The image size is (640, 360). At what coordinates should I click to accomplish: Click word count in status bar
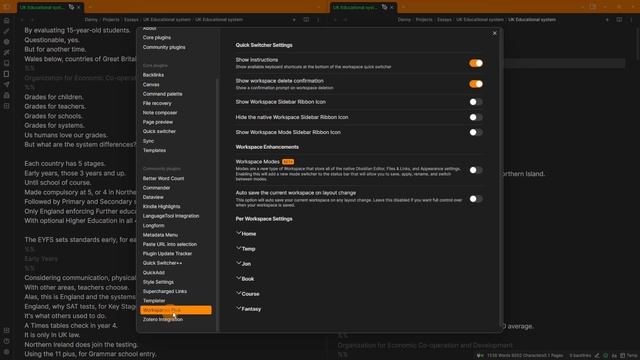525,356
